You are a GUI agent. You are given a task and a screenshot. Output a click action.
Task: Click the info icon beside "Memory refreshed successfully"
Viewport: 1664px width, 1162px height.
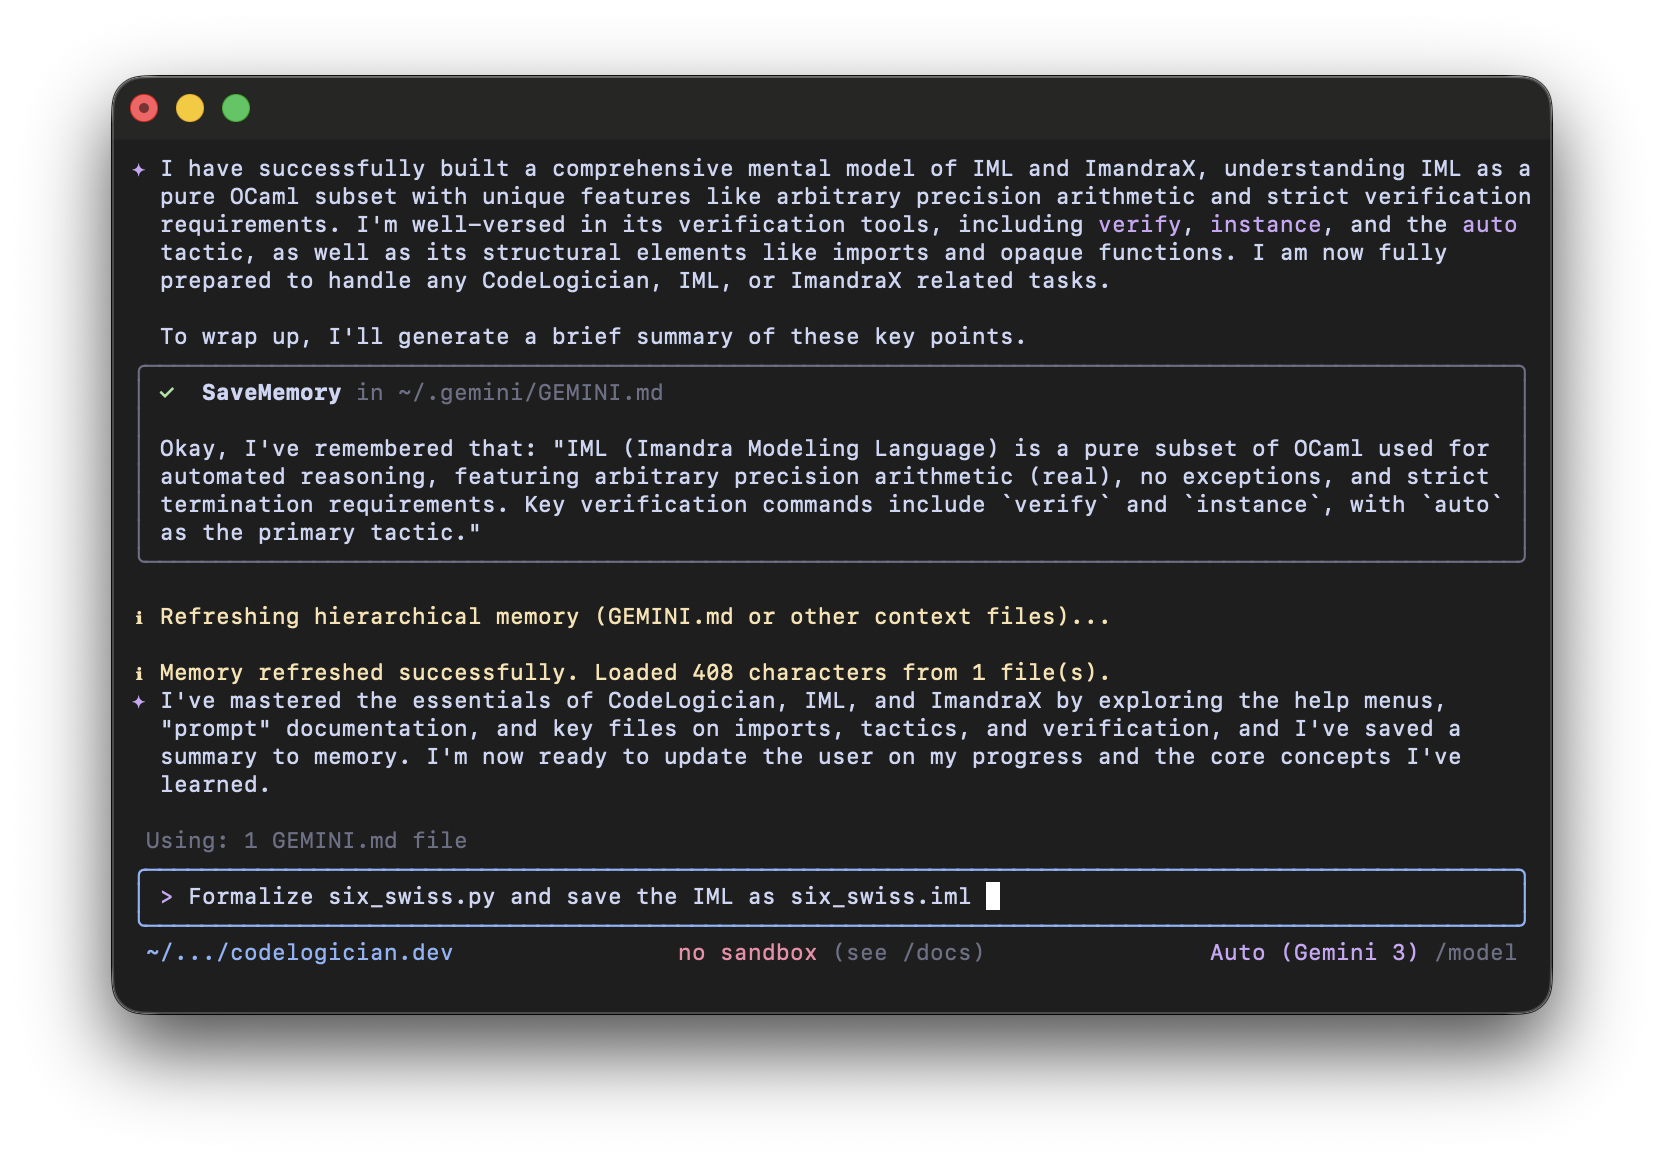click(x=139, y=674)
